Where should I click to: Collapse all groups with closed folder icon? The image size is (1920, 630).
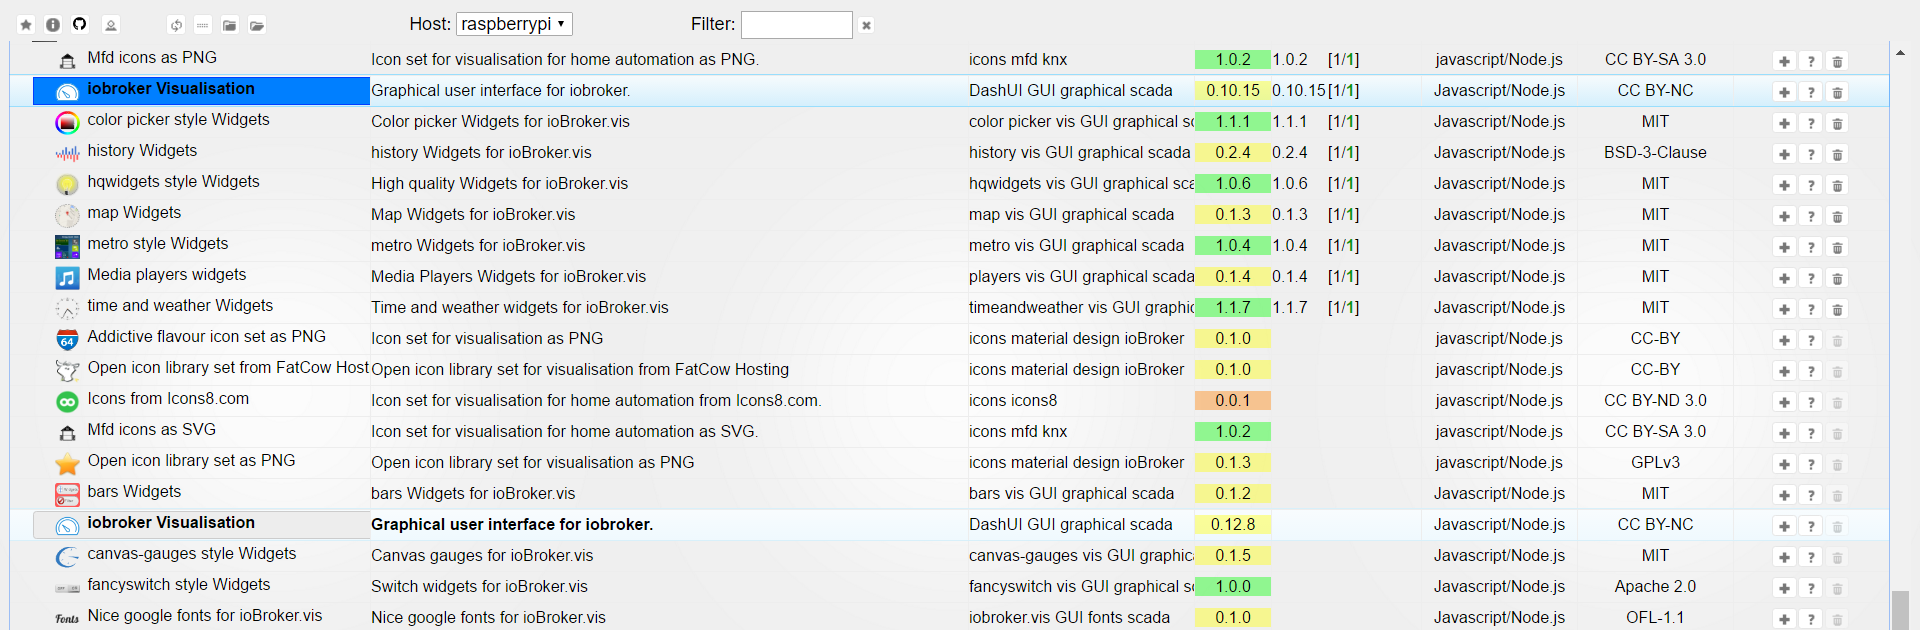point(229,25)
